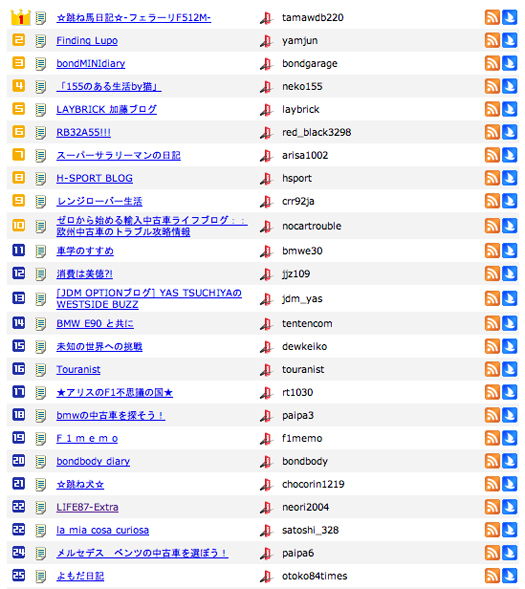Click blue download icon in yamjun row
This screenshot has width=525, height=589.
(x=510, y=40)
